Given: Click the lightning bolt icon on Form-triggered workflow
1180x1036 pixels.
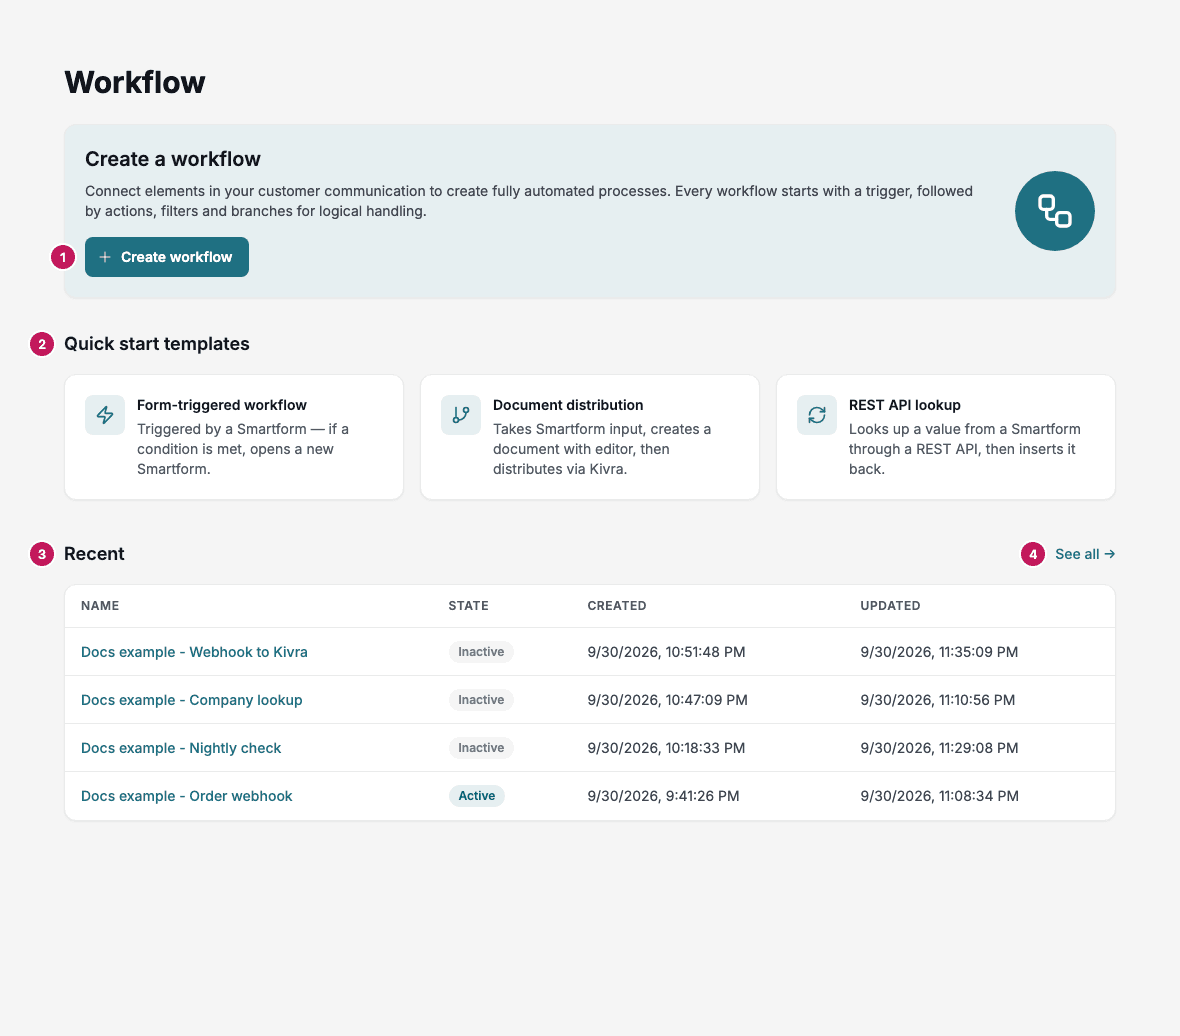Looking at the screenshot, I should pyautogui.click(x=105, y=415).
